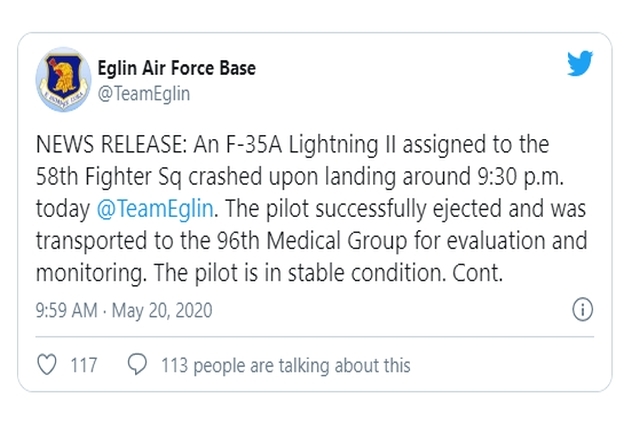
Task: Open Eglin Air Force Base avatar emblem
Action: click(63, 80)
